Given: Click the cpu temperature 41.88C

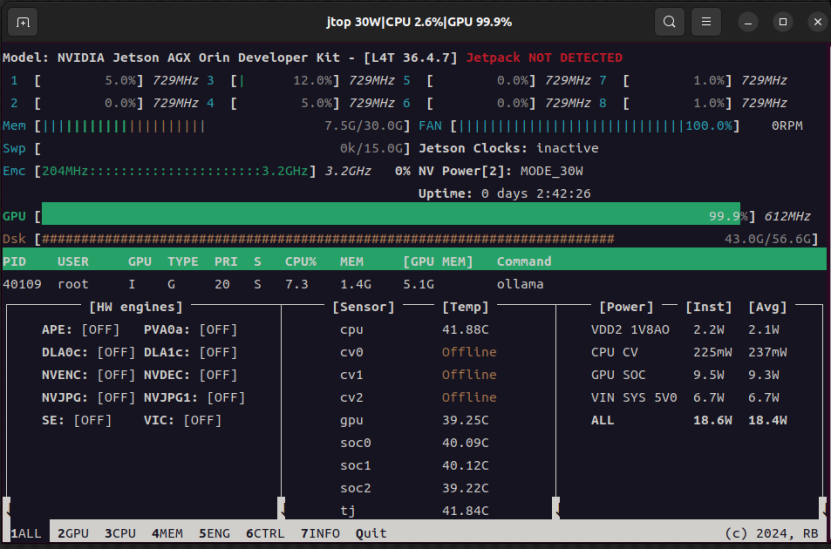Looking at the screenshot, I should (465, 330).
